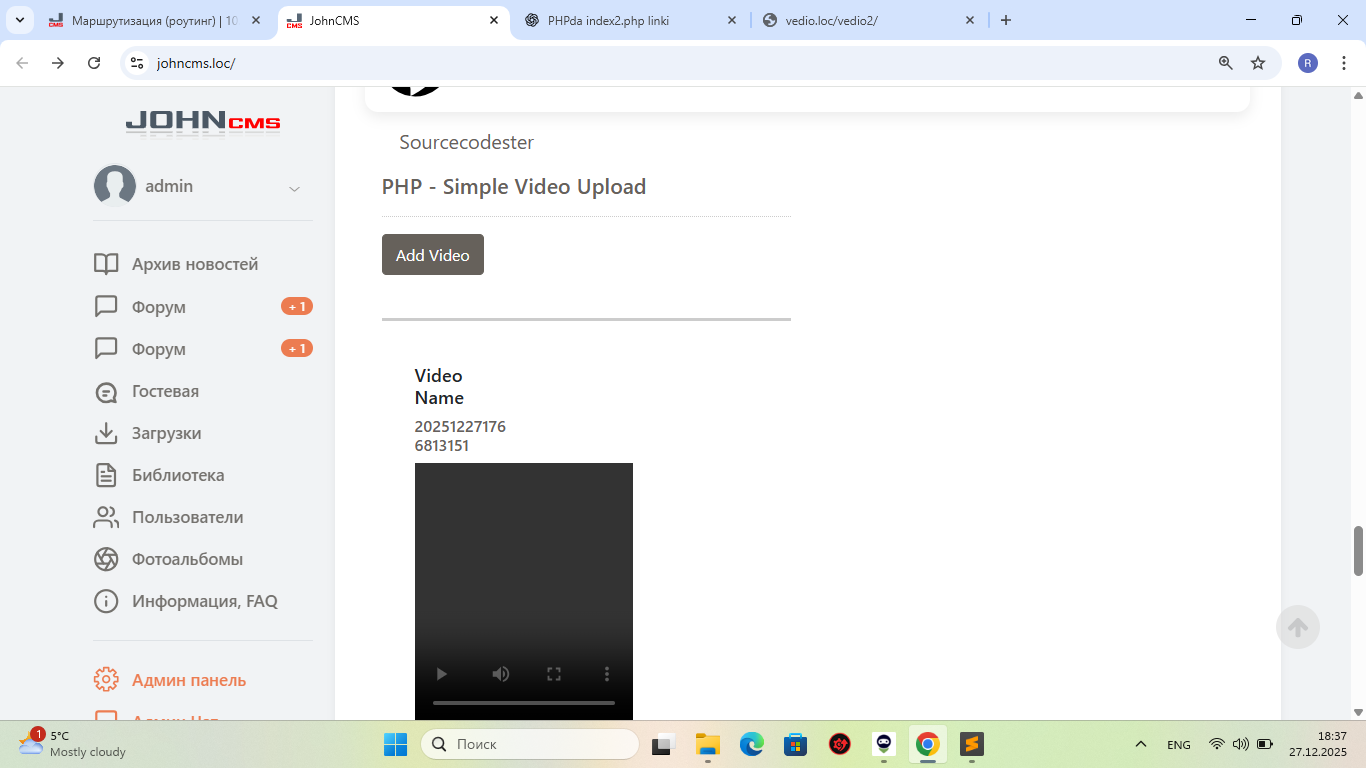This screenshot has height=768, width=1366.
Task: Open Microsoft Store from the taskbar
Action: (x=796, y=744)
